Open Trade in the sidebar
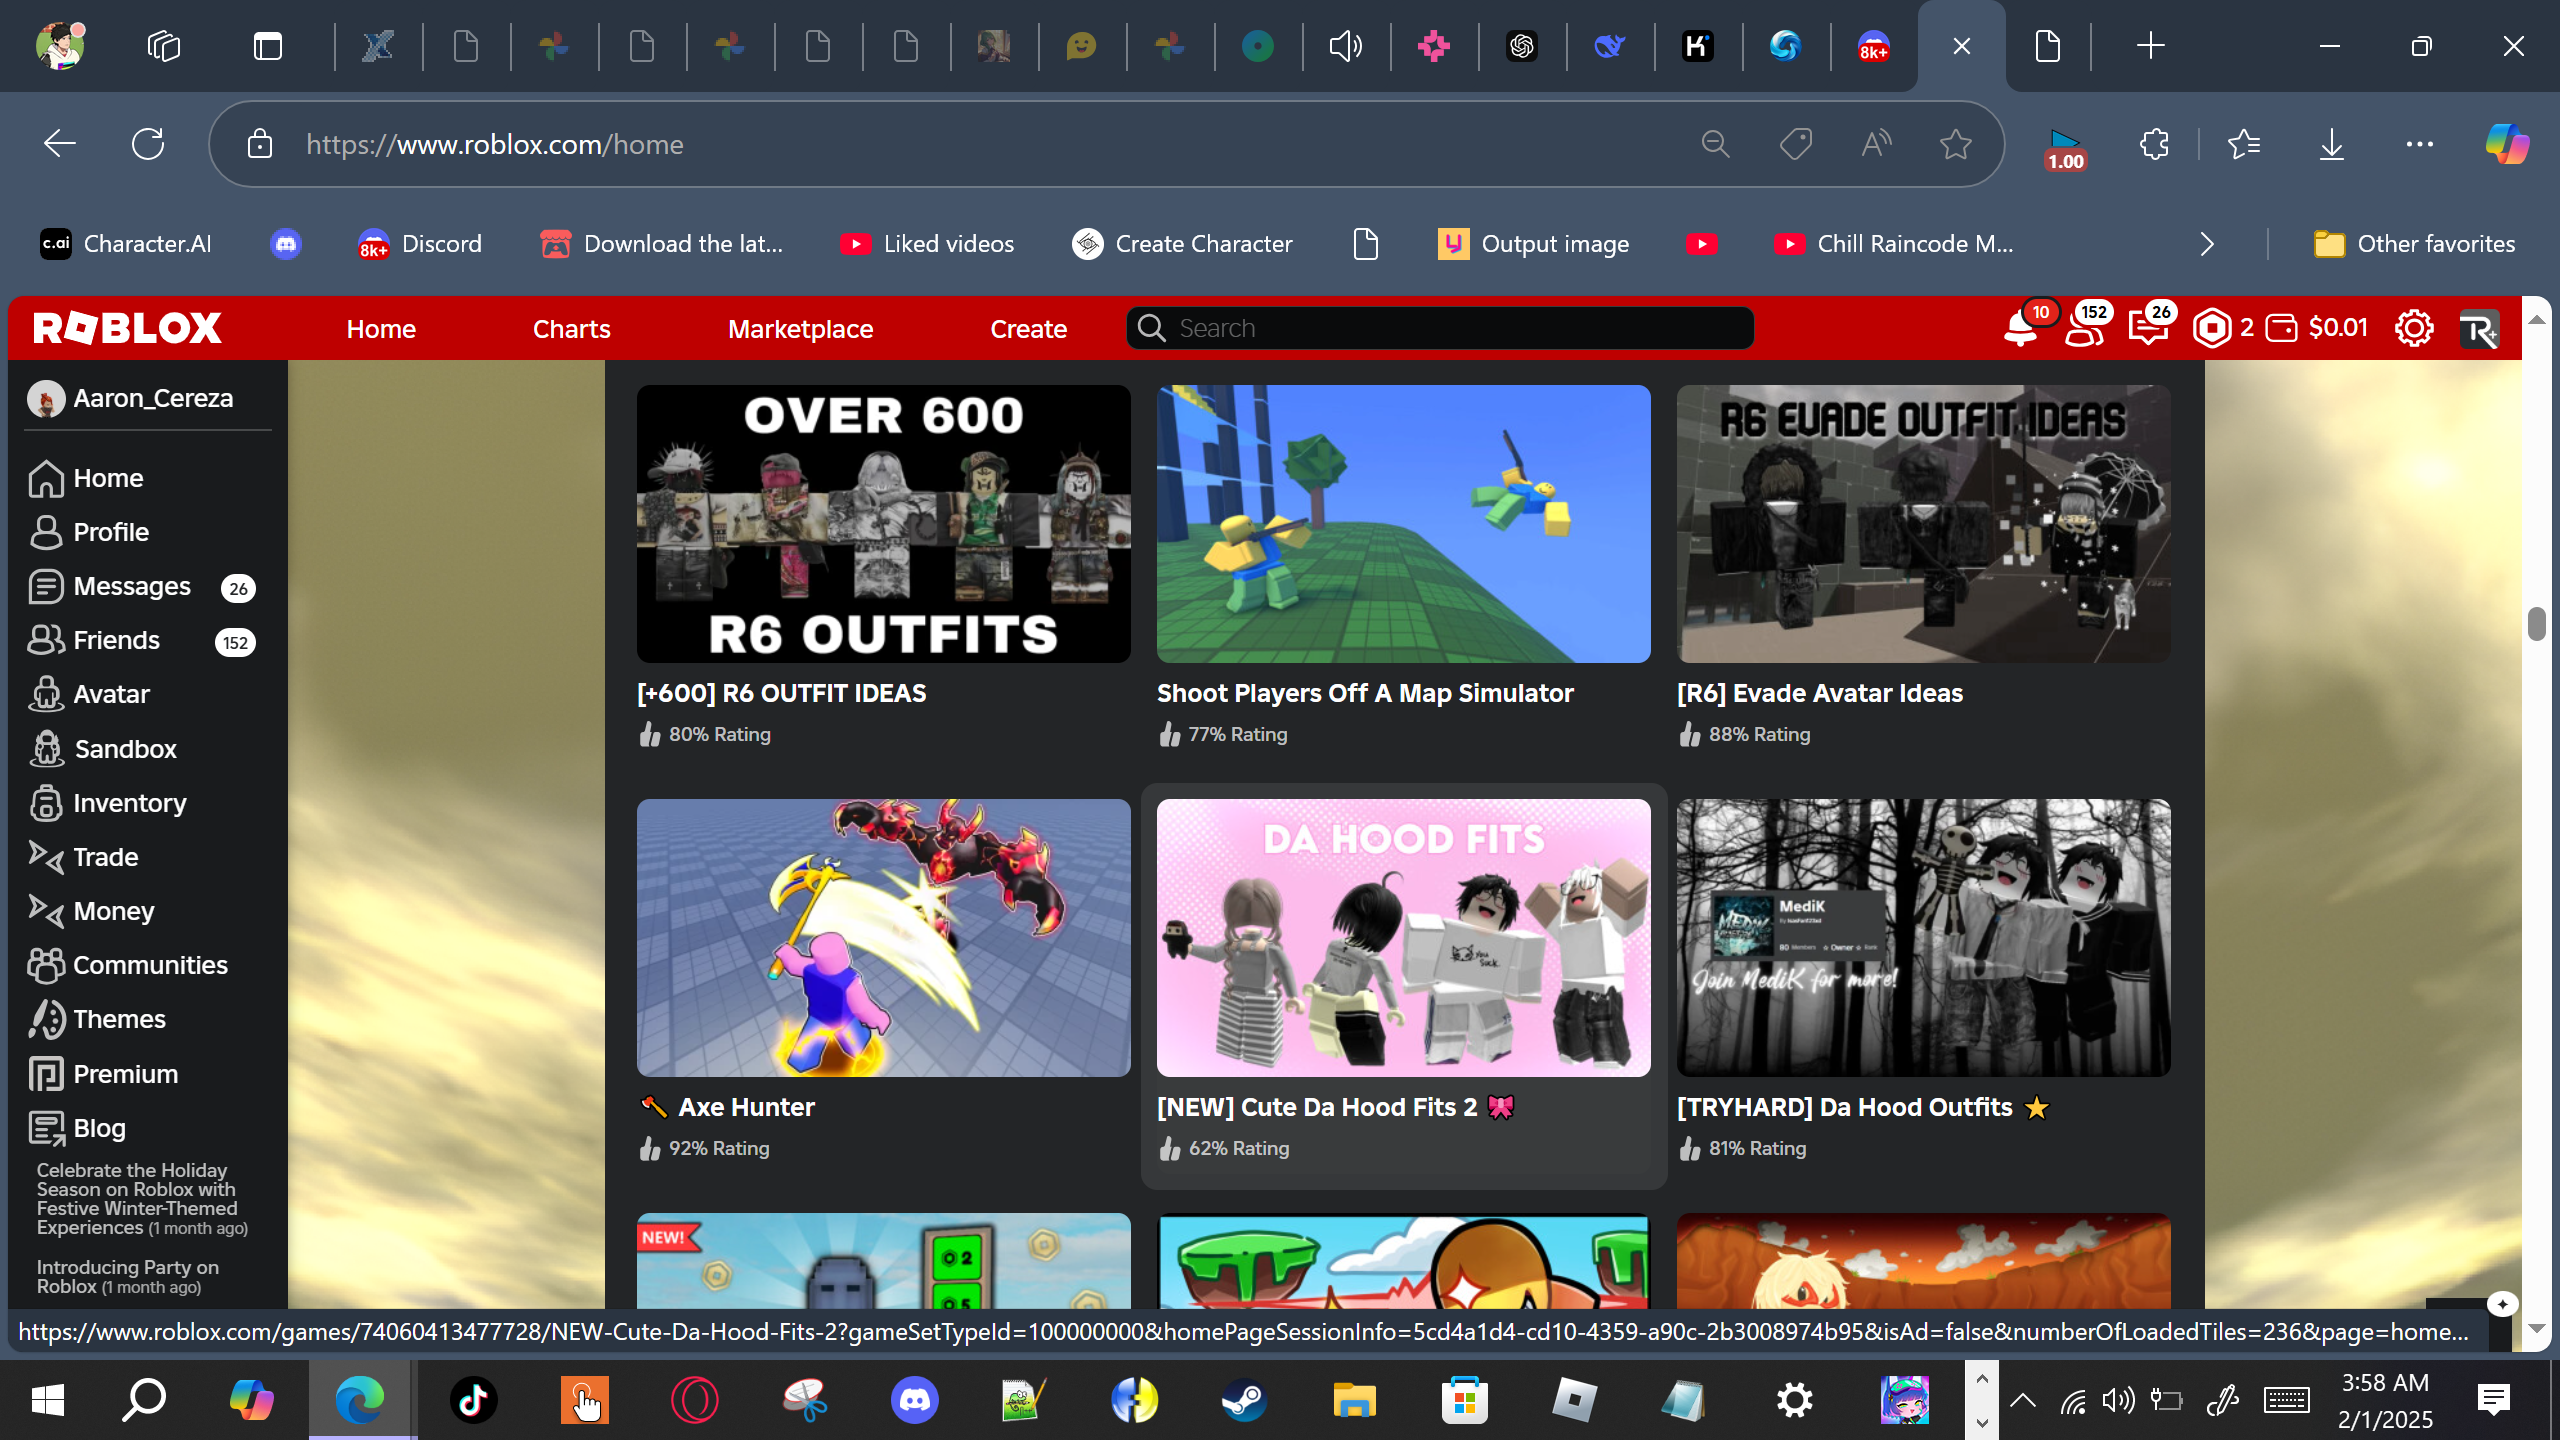The height and width of the screenshot is (1440, 2560). coord(104,857)
